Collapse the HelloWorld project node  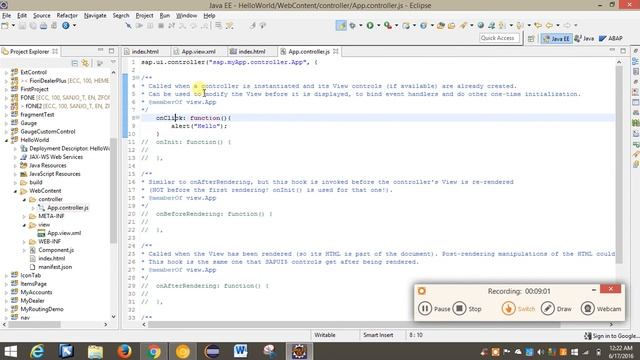(x=6, y=140)
